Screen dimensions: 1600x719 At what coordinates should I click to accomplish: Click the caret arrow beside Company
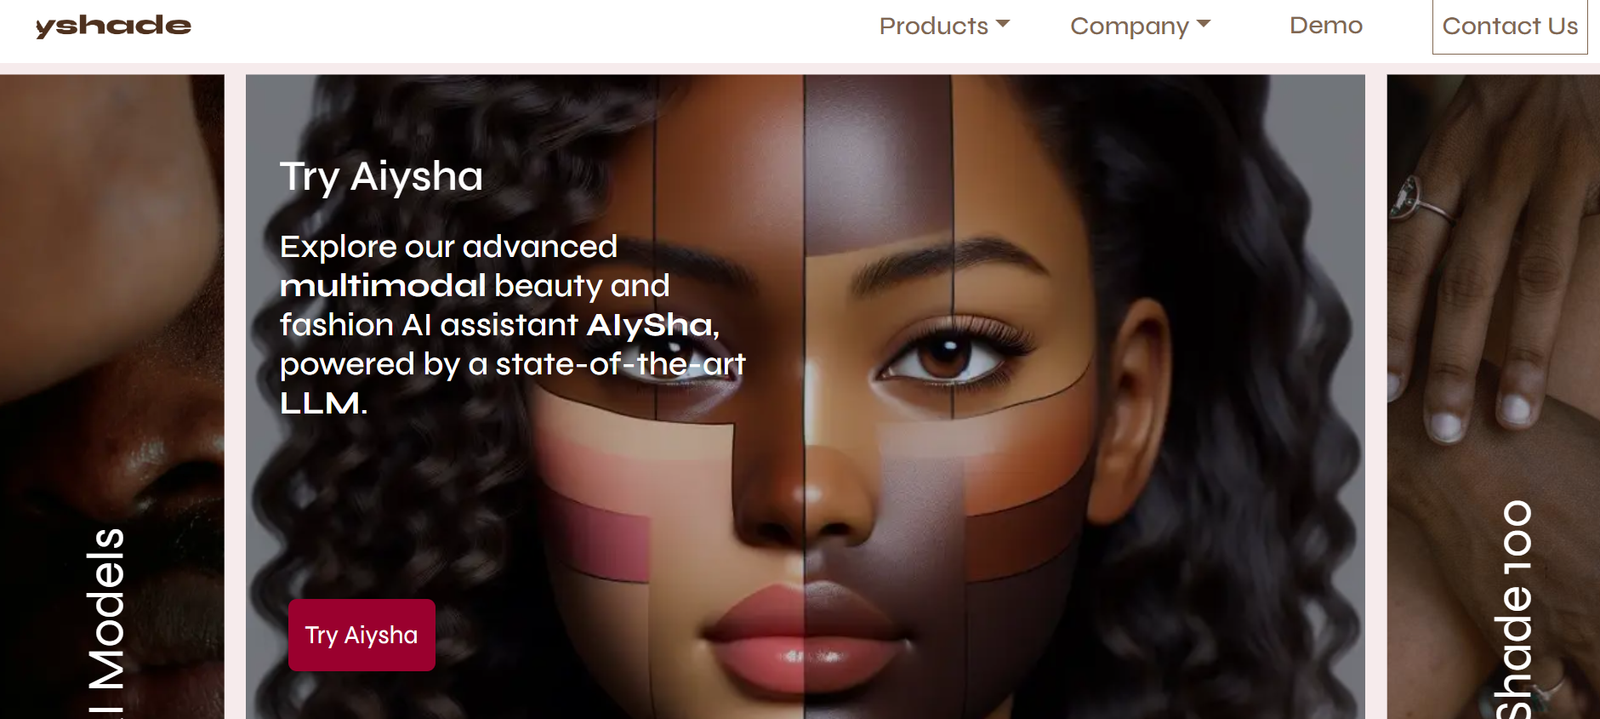click(1203, 23)
